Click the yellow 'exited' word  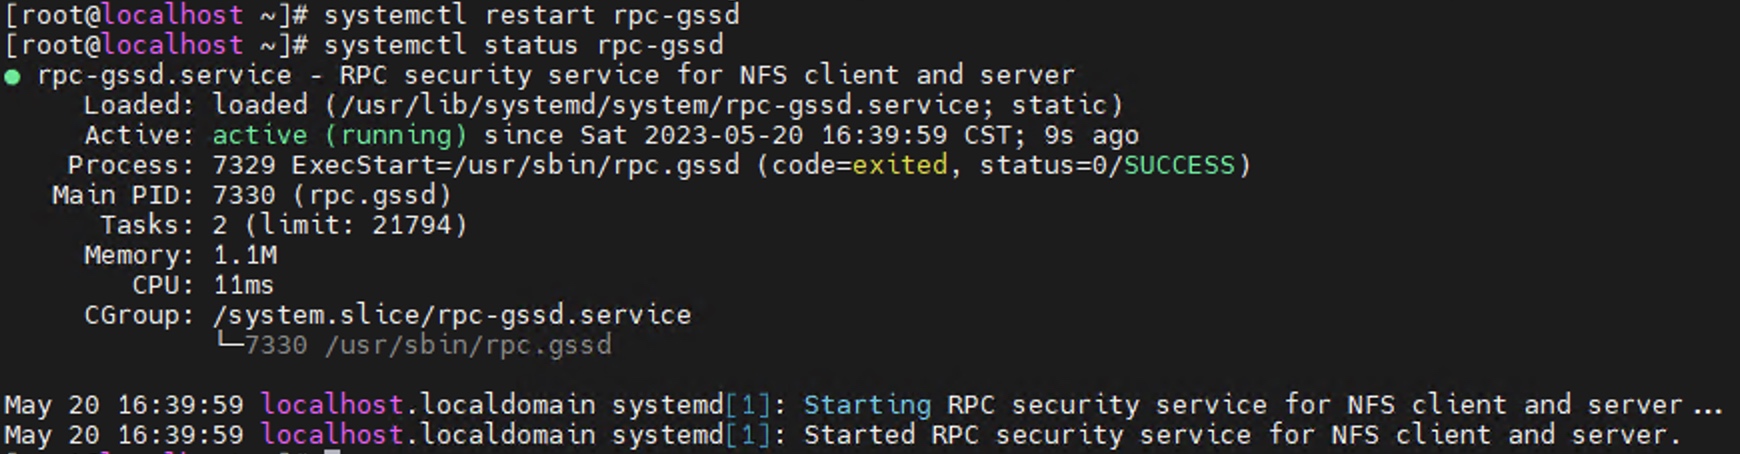click(899, 165)
